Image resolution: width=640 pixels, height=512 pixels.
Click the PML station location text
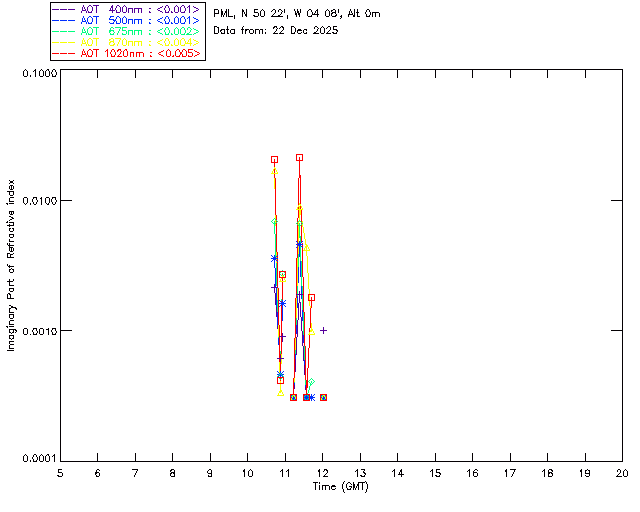click(297, 14)
